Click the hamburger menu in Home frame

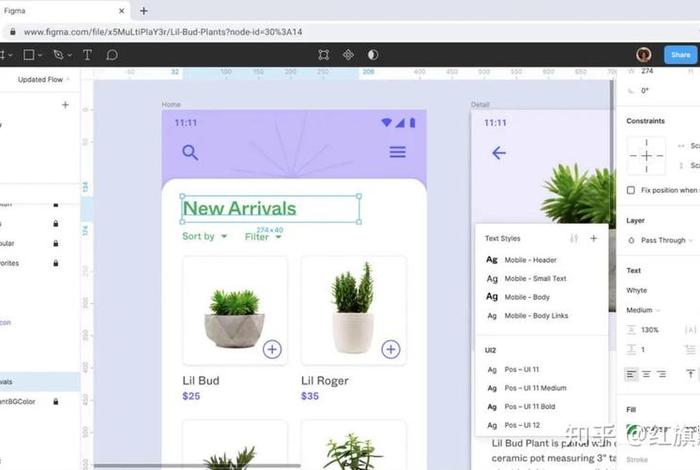point(397,152)
